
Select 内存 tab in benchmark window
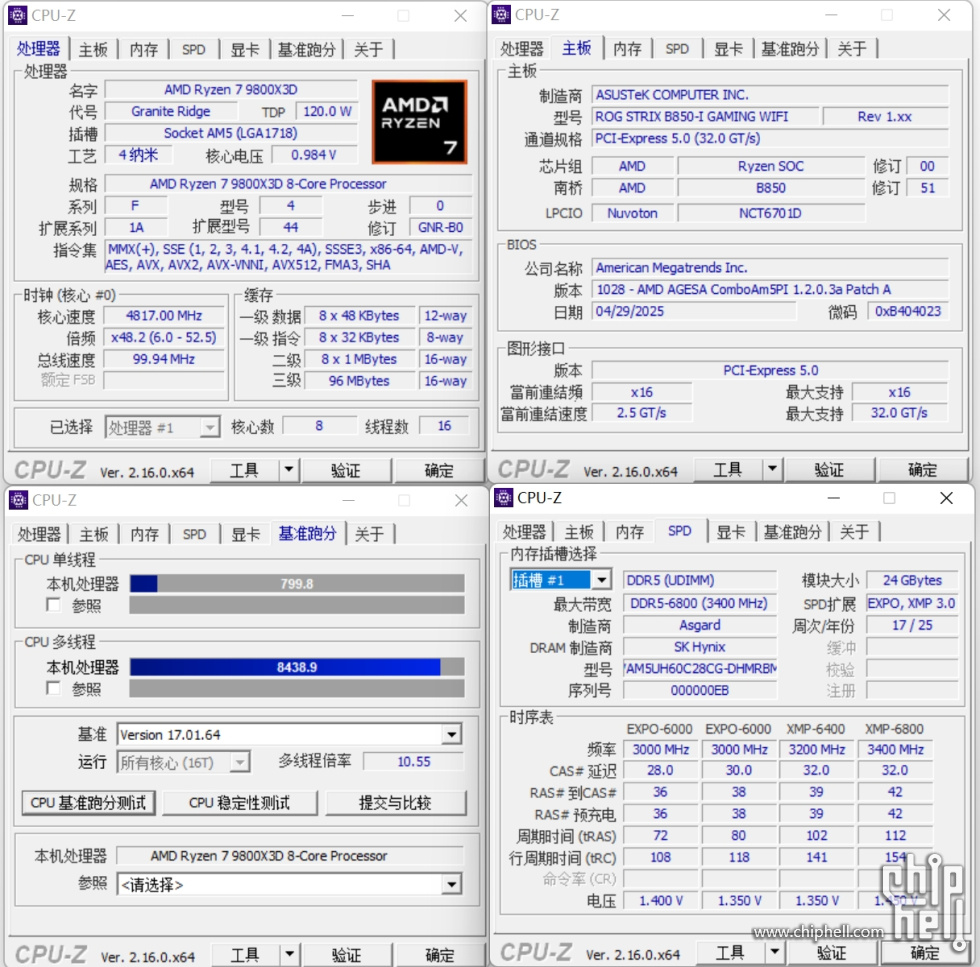(144, 534)
